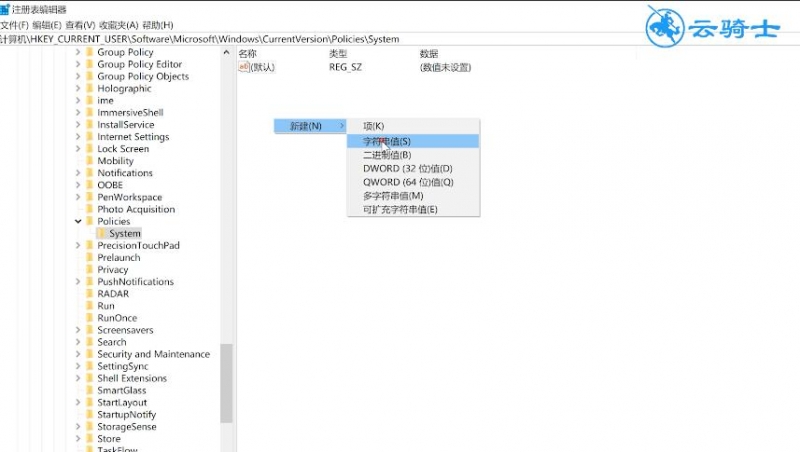The height and width of the screenshot is (452, 800).
Task: Select the Photo Acquisition tree key
Action: tap(136, 209)
